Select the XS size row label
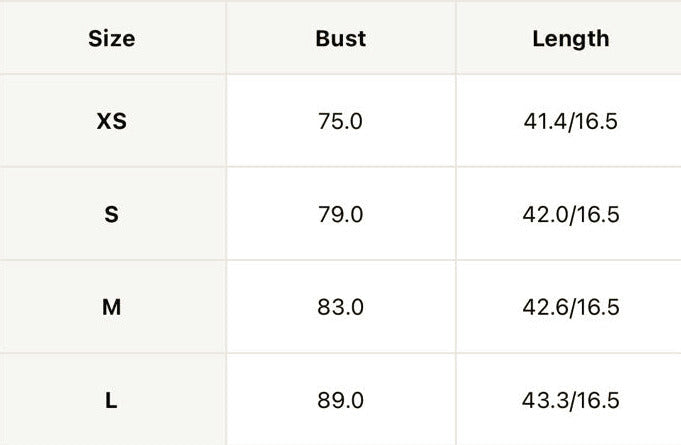Screen dimensions: 681x445 pyautogui.click(x=112, y=121)
